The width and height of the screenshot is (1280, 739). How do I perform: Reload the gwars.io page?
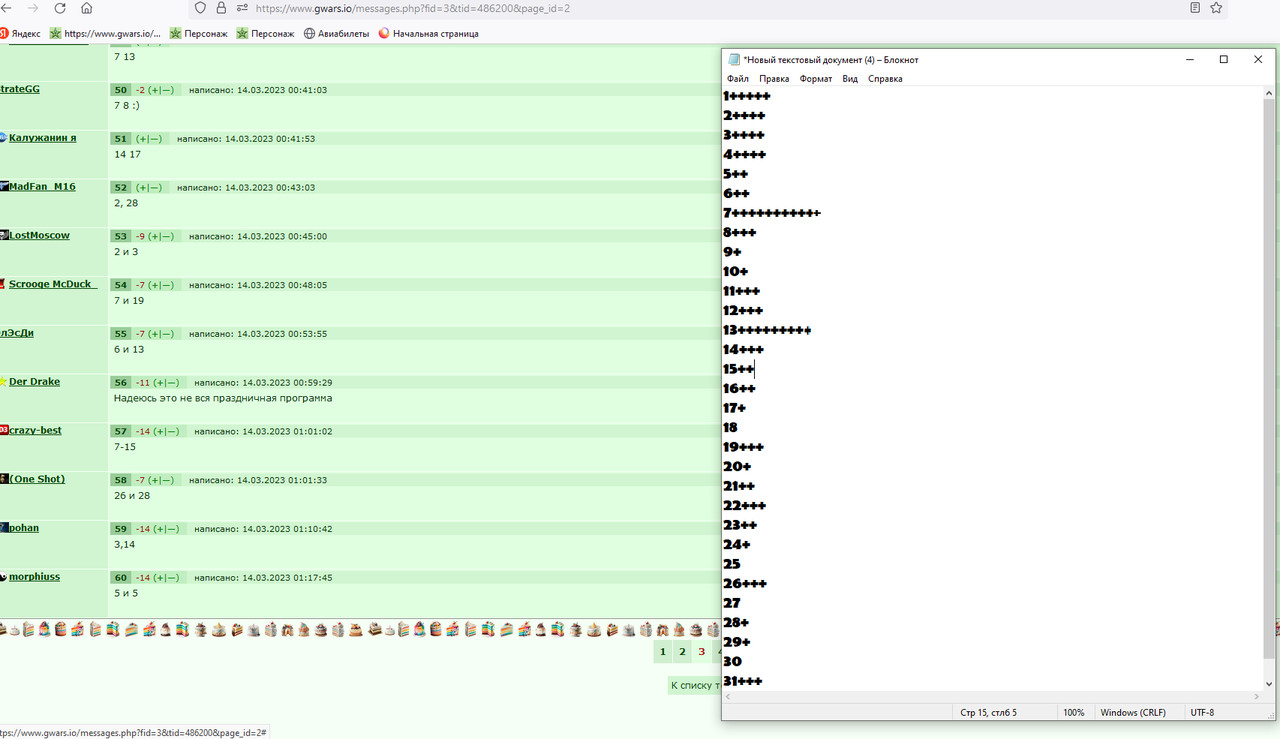coord(60,8)
